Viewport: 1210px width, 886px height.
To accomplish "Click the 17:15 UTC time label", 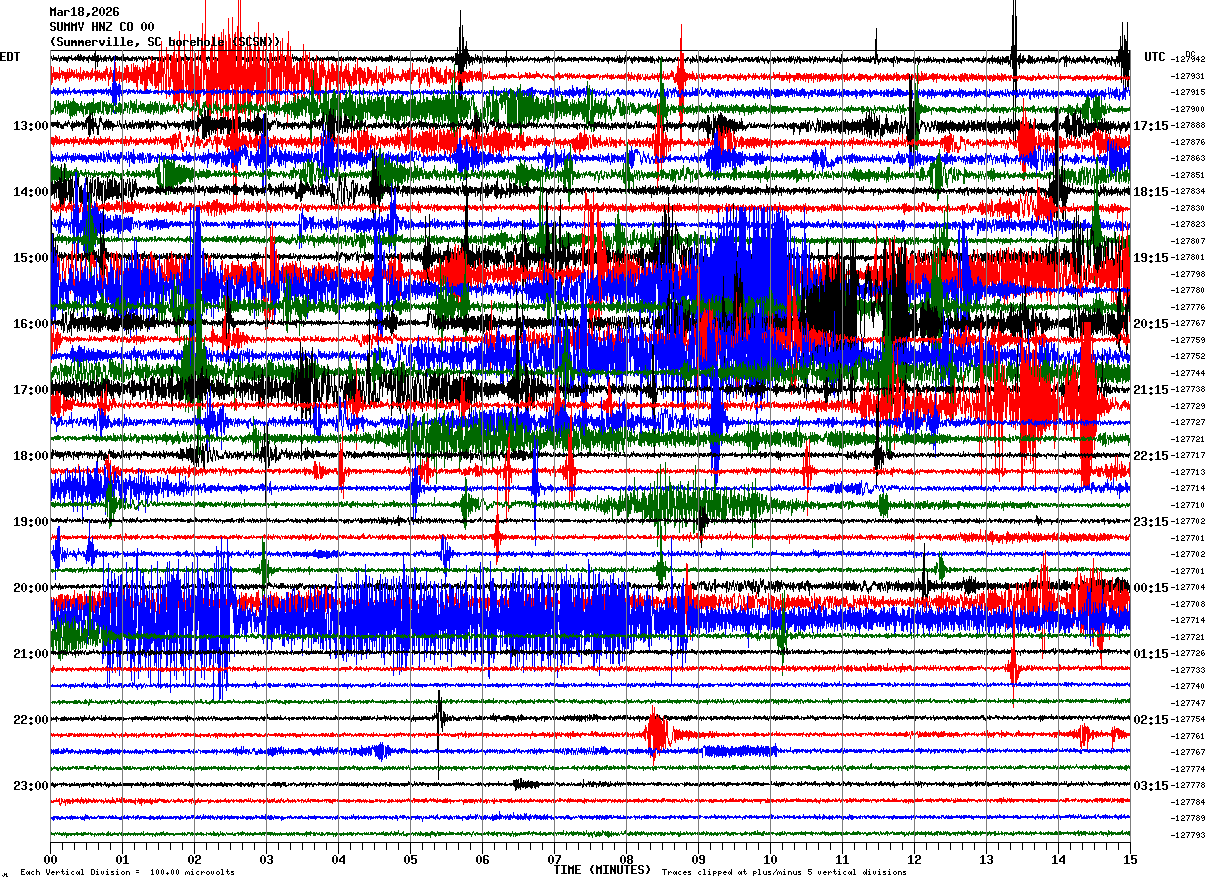I will click(x=1151, y=126).
